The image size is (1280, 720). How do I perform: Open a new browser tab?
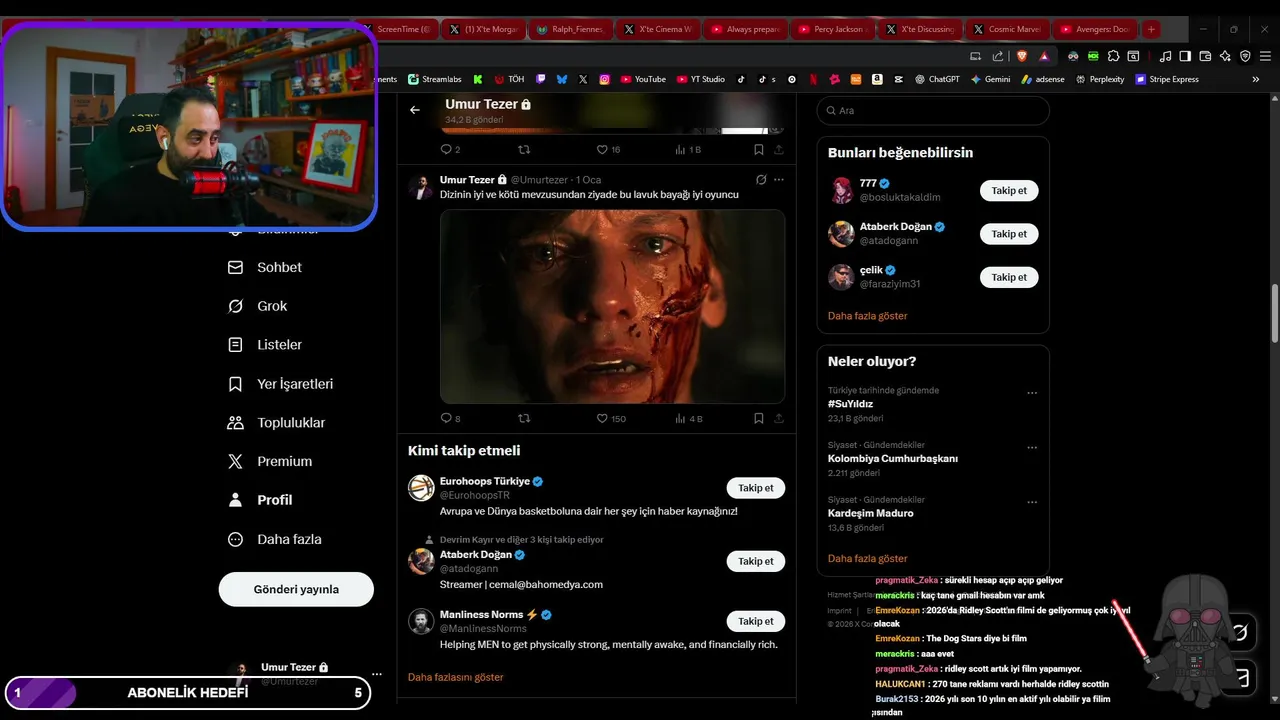[x=1151, y=29]
